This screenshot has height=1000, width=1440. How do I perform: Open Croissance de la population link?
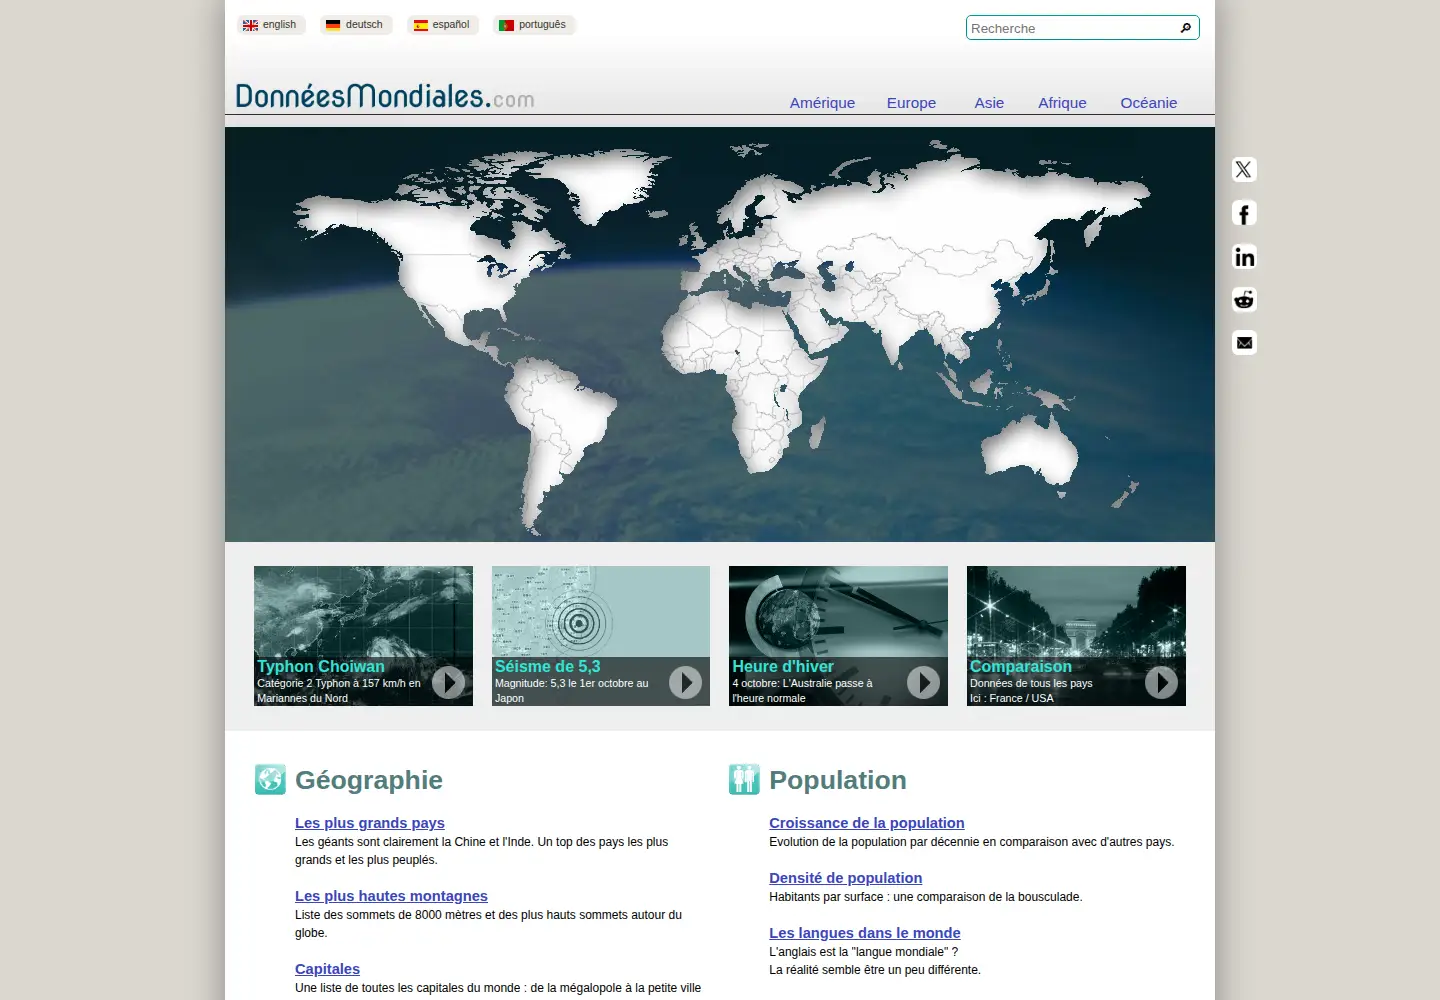pos(867,823)
